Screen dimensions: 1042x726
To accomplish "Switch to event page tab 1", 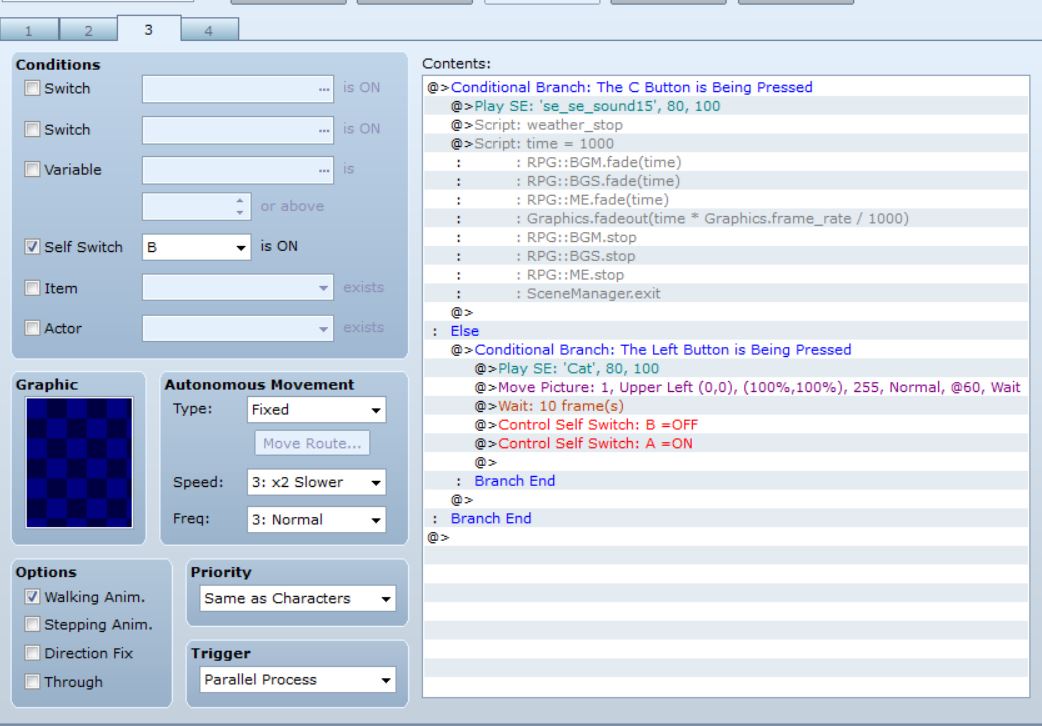I will pos(29,31).
